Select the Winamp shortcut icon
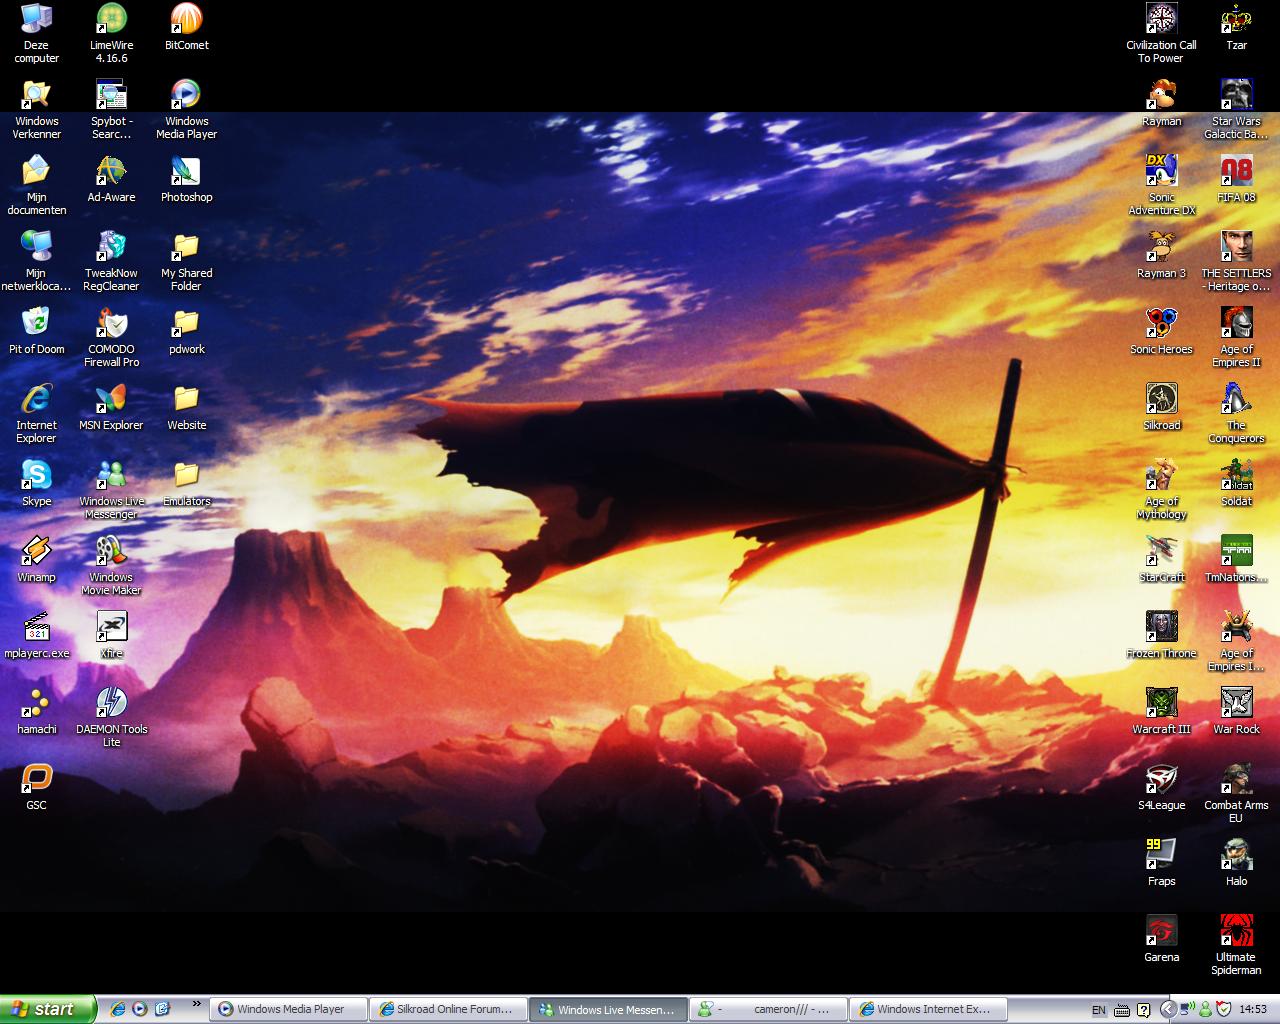The image size is (1280, 1024). [36, 553]
